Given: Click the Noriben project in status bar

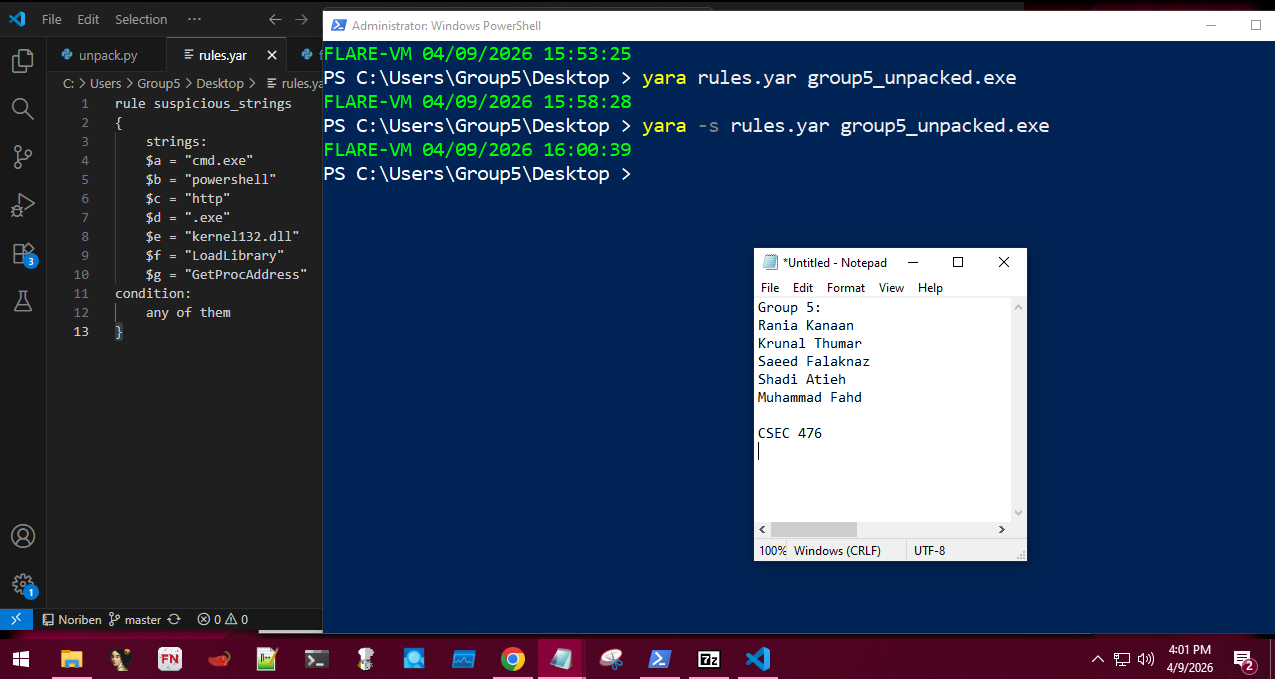Looking at the screenshot, I should coord(71,619).
